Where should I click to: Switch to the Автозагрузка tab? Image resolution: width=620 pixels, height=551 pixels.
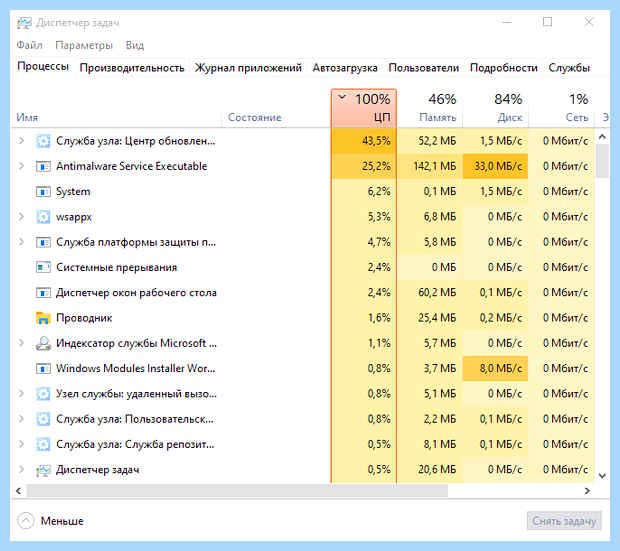(345, 68)
